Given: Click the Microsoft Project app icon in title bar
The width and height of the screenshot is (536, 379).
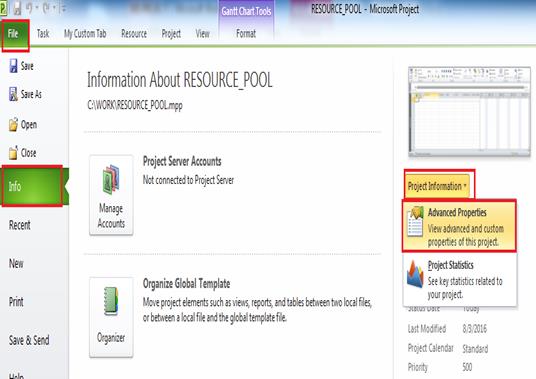Looking at the screenshot, I should (3, 9).
